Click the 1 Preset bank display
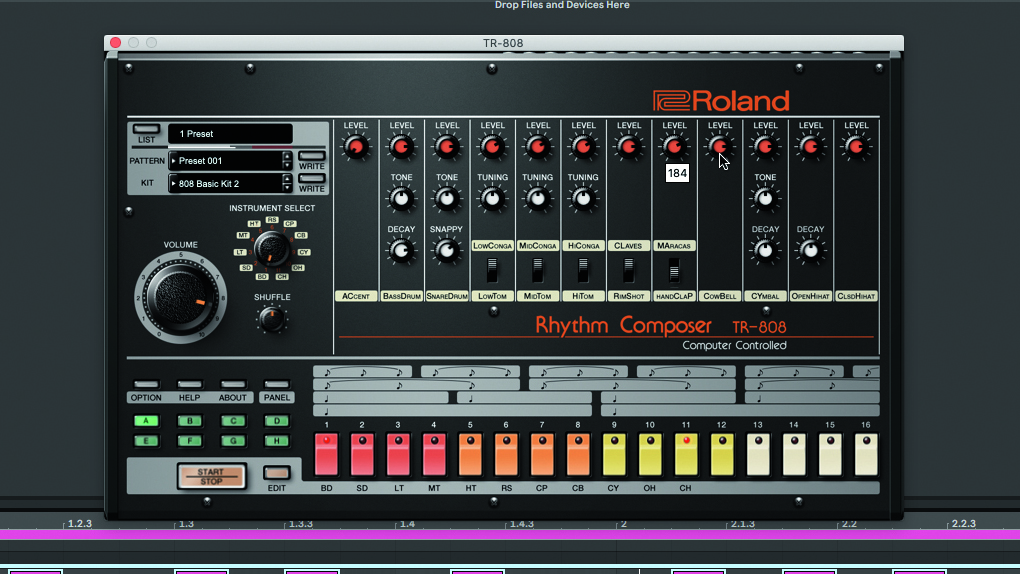The image size is (1020, 574). pyautogui.click(x=230, y=133)
